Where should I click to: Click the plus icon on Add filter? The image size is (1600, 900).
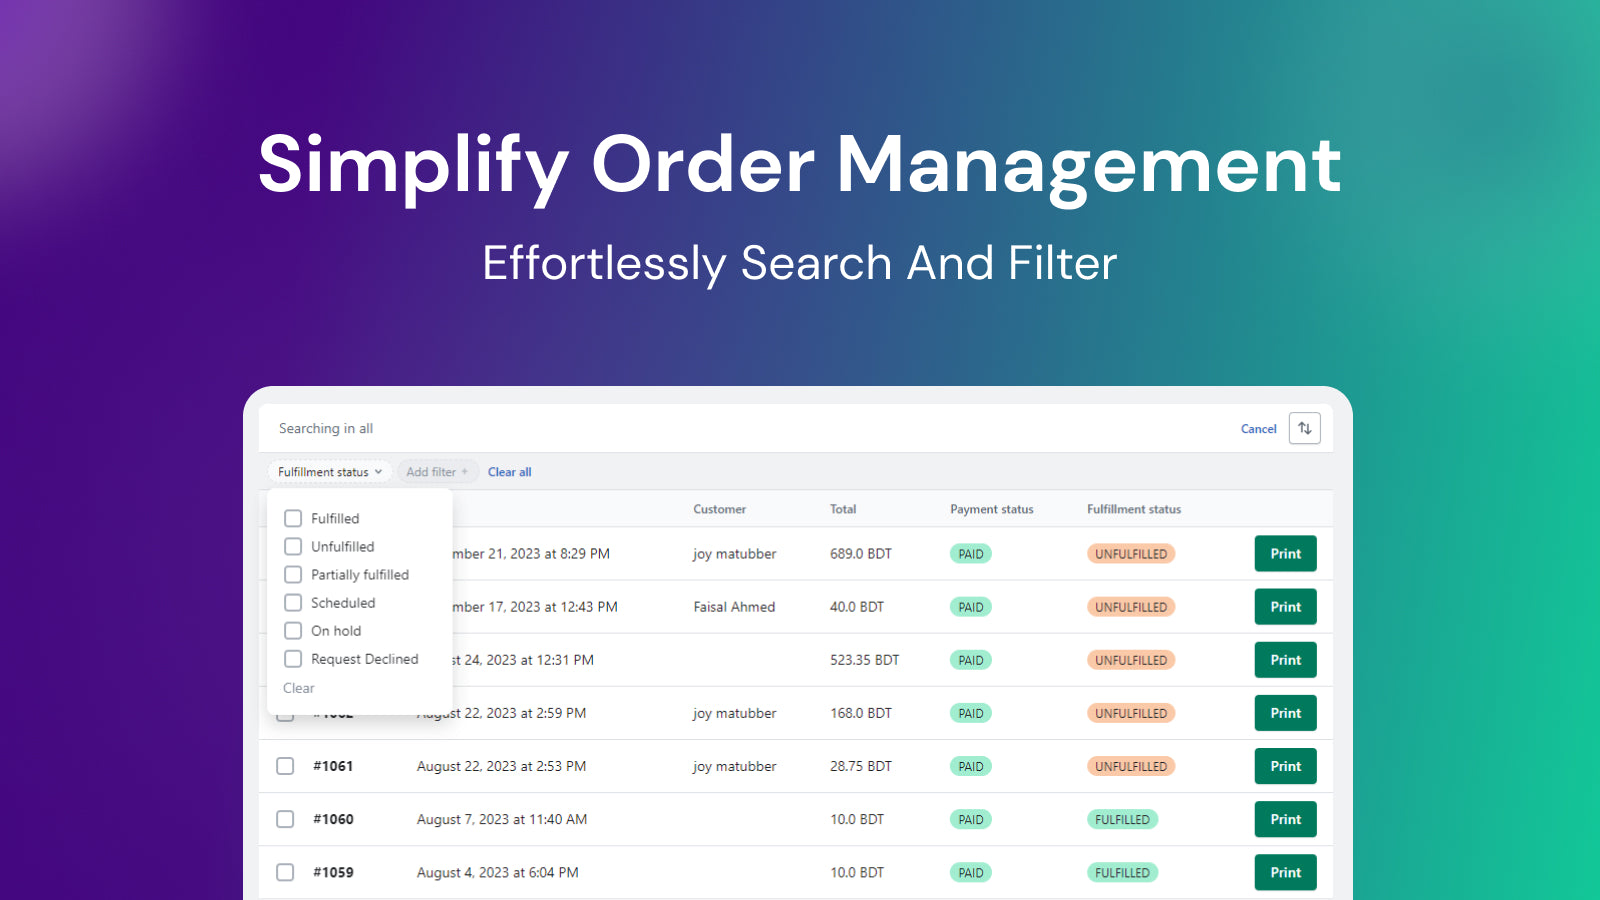click(x=466, y=471)
